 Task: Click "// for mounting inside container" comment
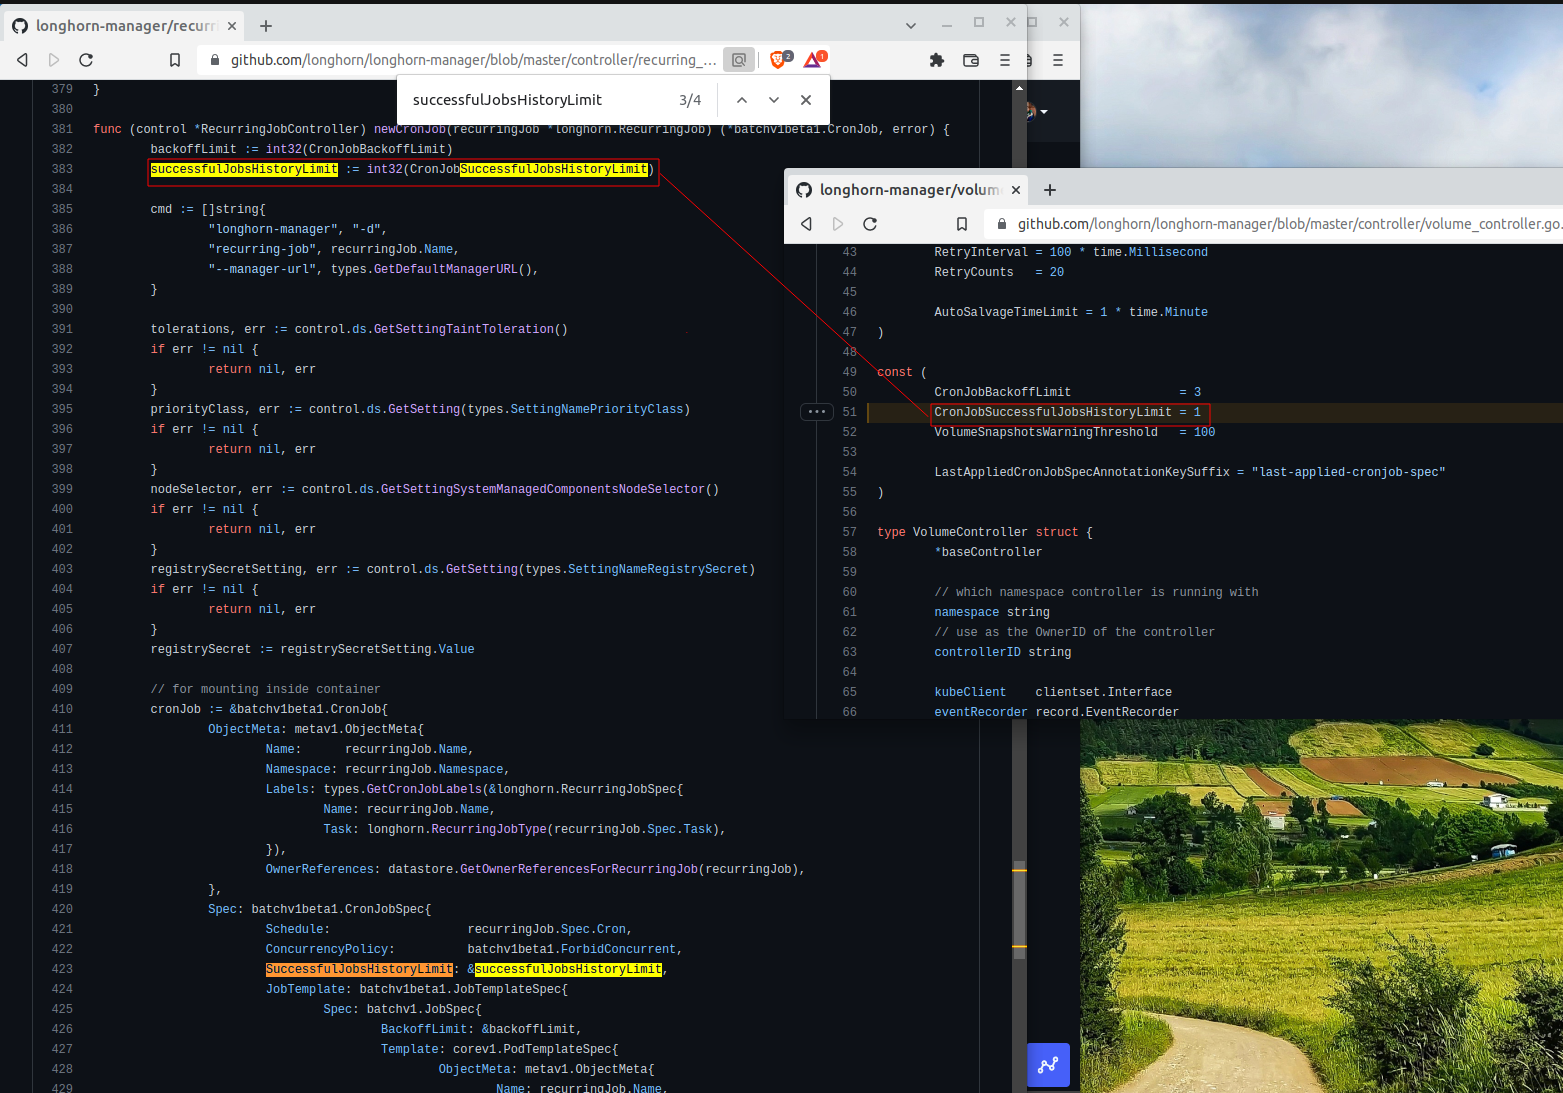(266, 689)
